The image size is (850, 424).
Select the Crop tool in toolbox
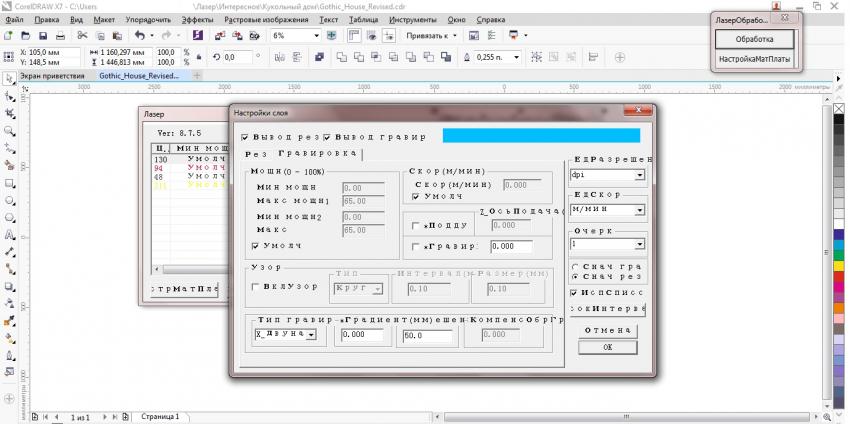[x=10, y=114]
